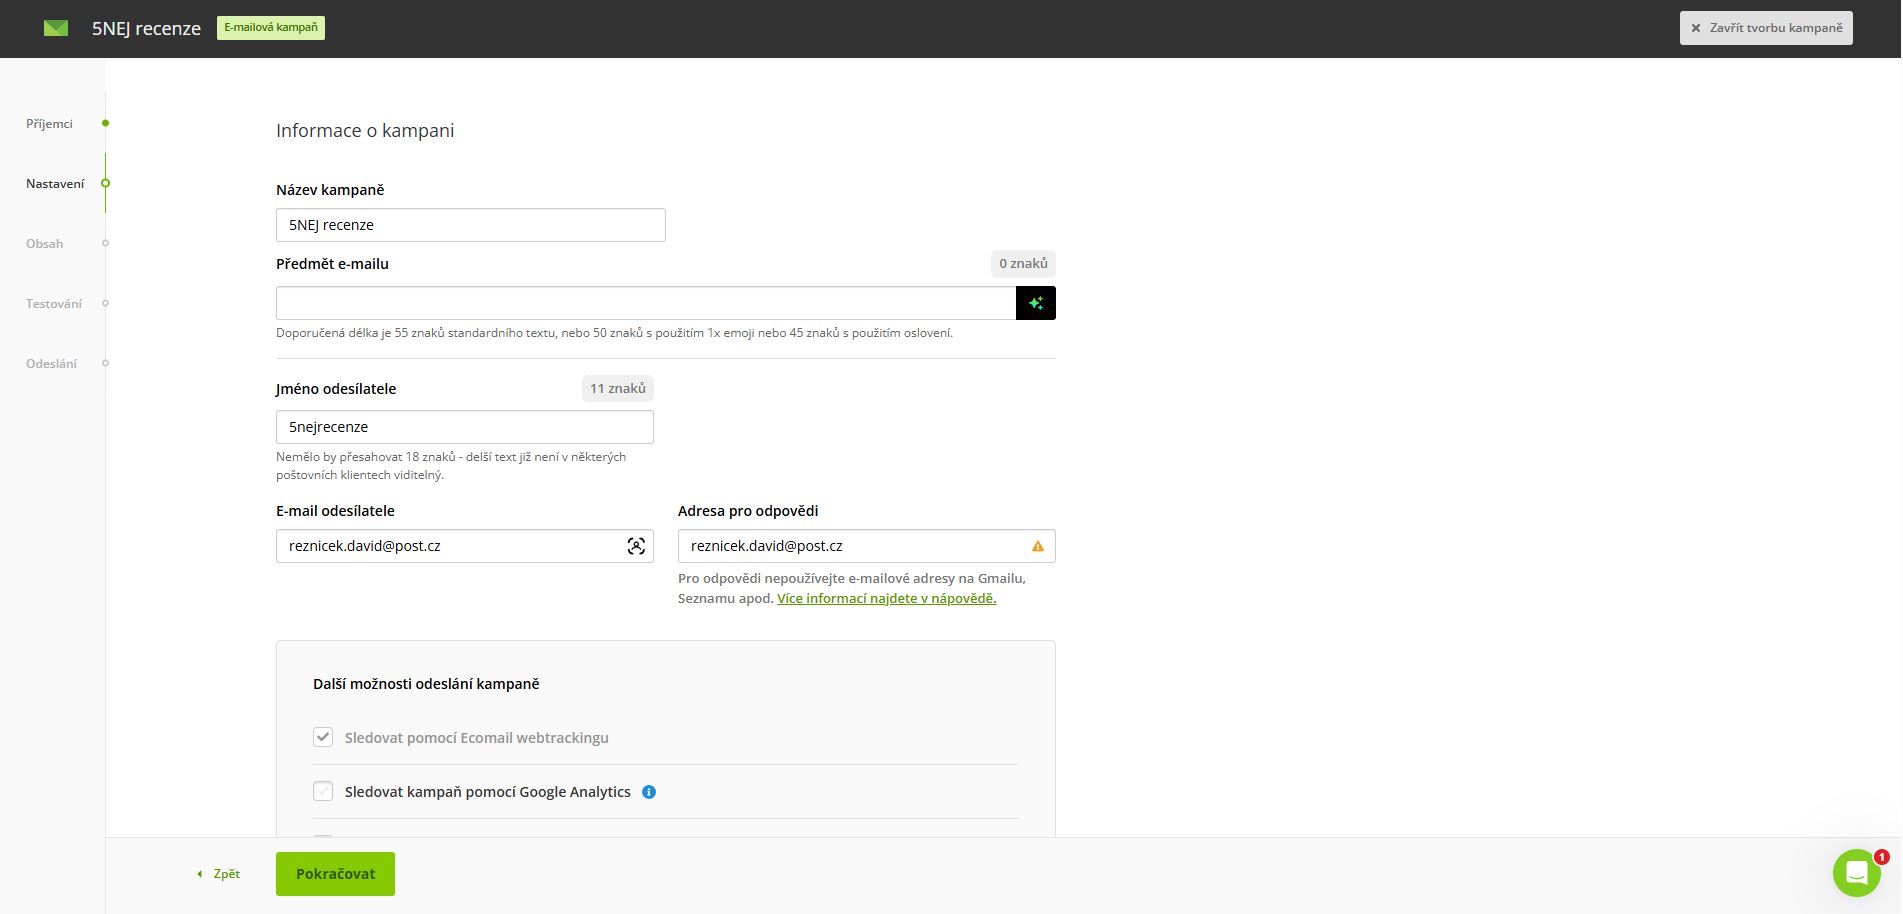Click the Jméno odesílatele input
This screenshot has height=914, width=1903.
pyautogui.click(x=465, y=427)
